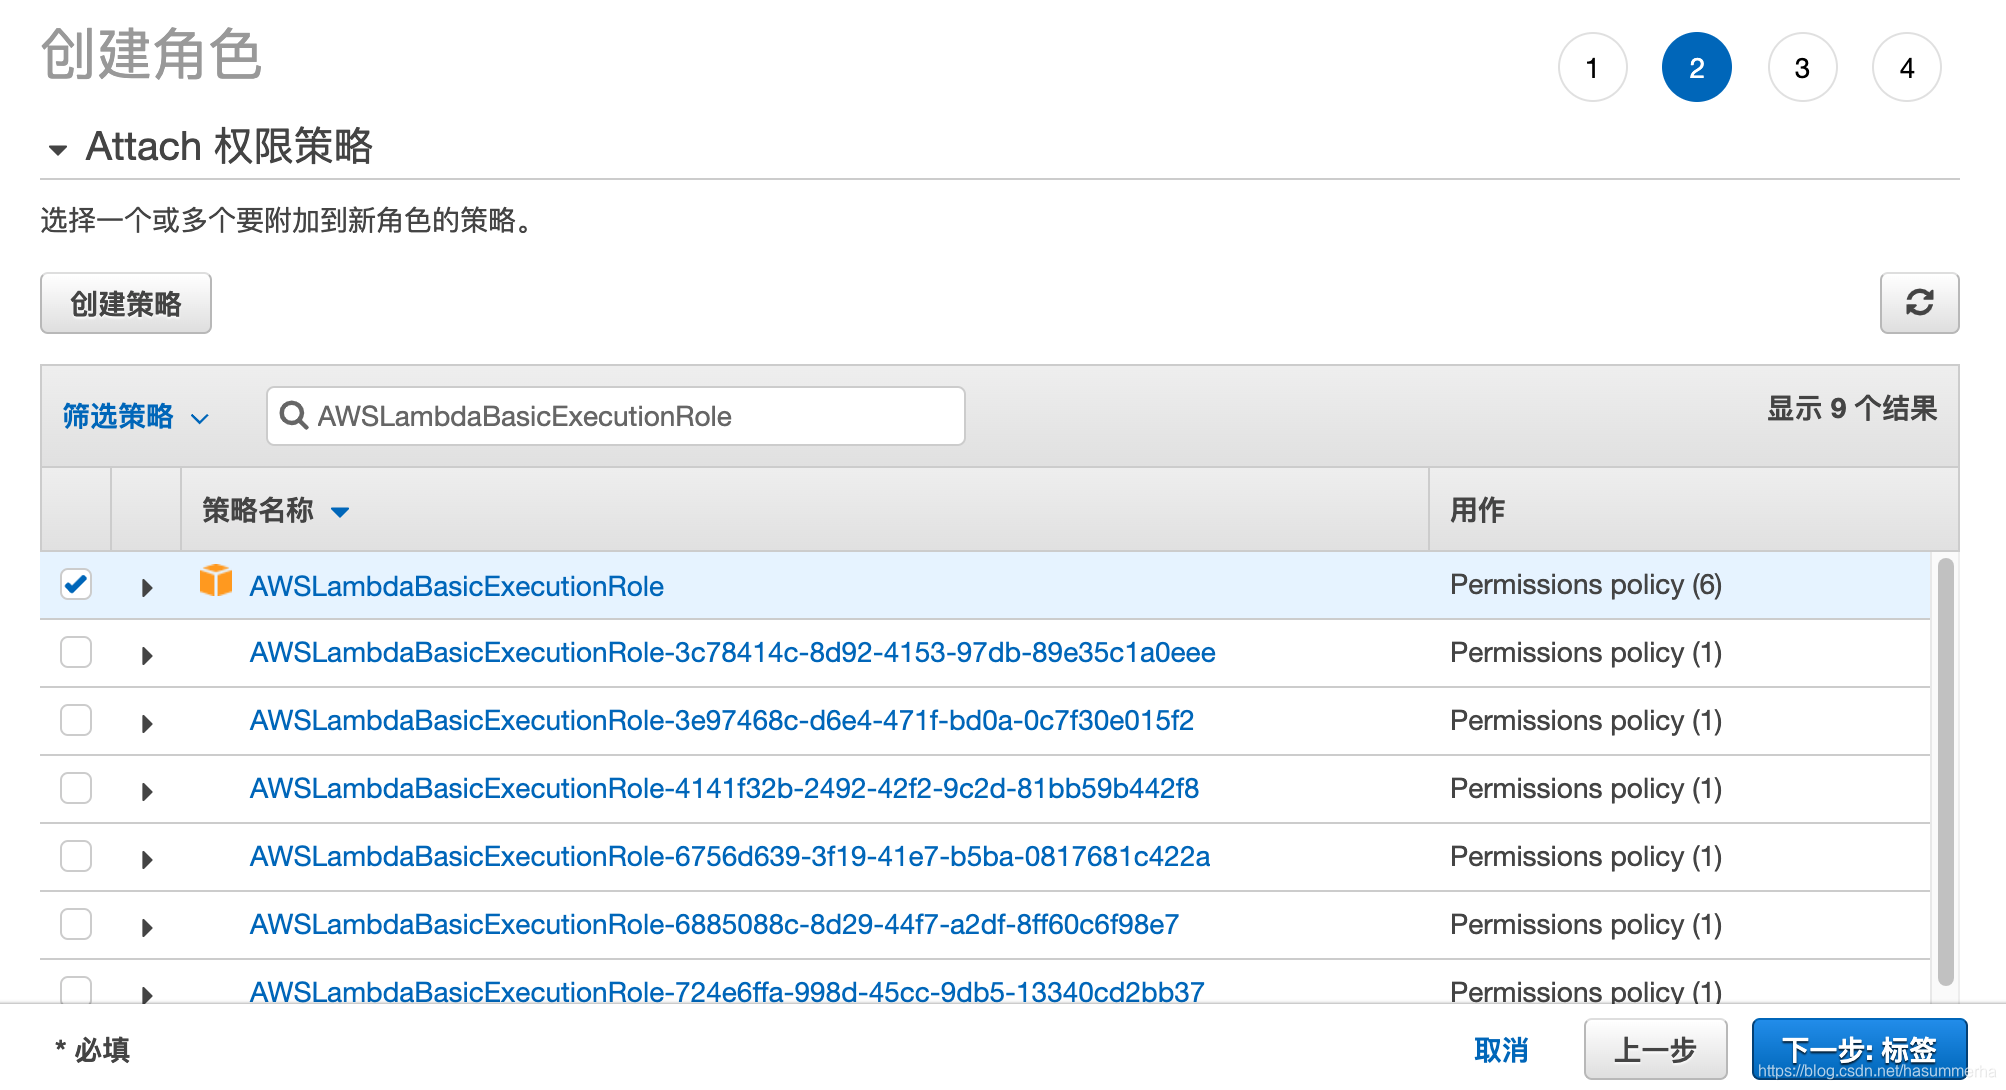Click the 用作 column header

pos(1477,510)
